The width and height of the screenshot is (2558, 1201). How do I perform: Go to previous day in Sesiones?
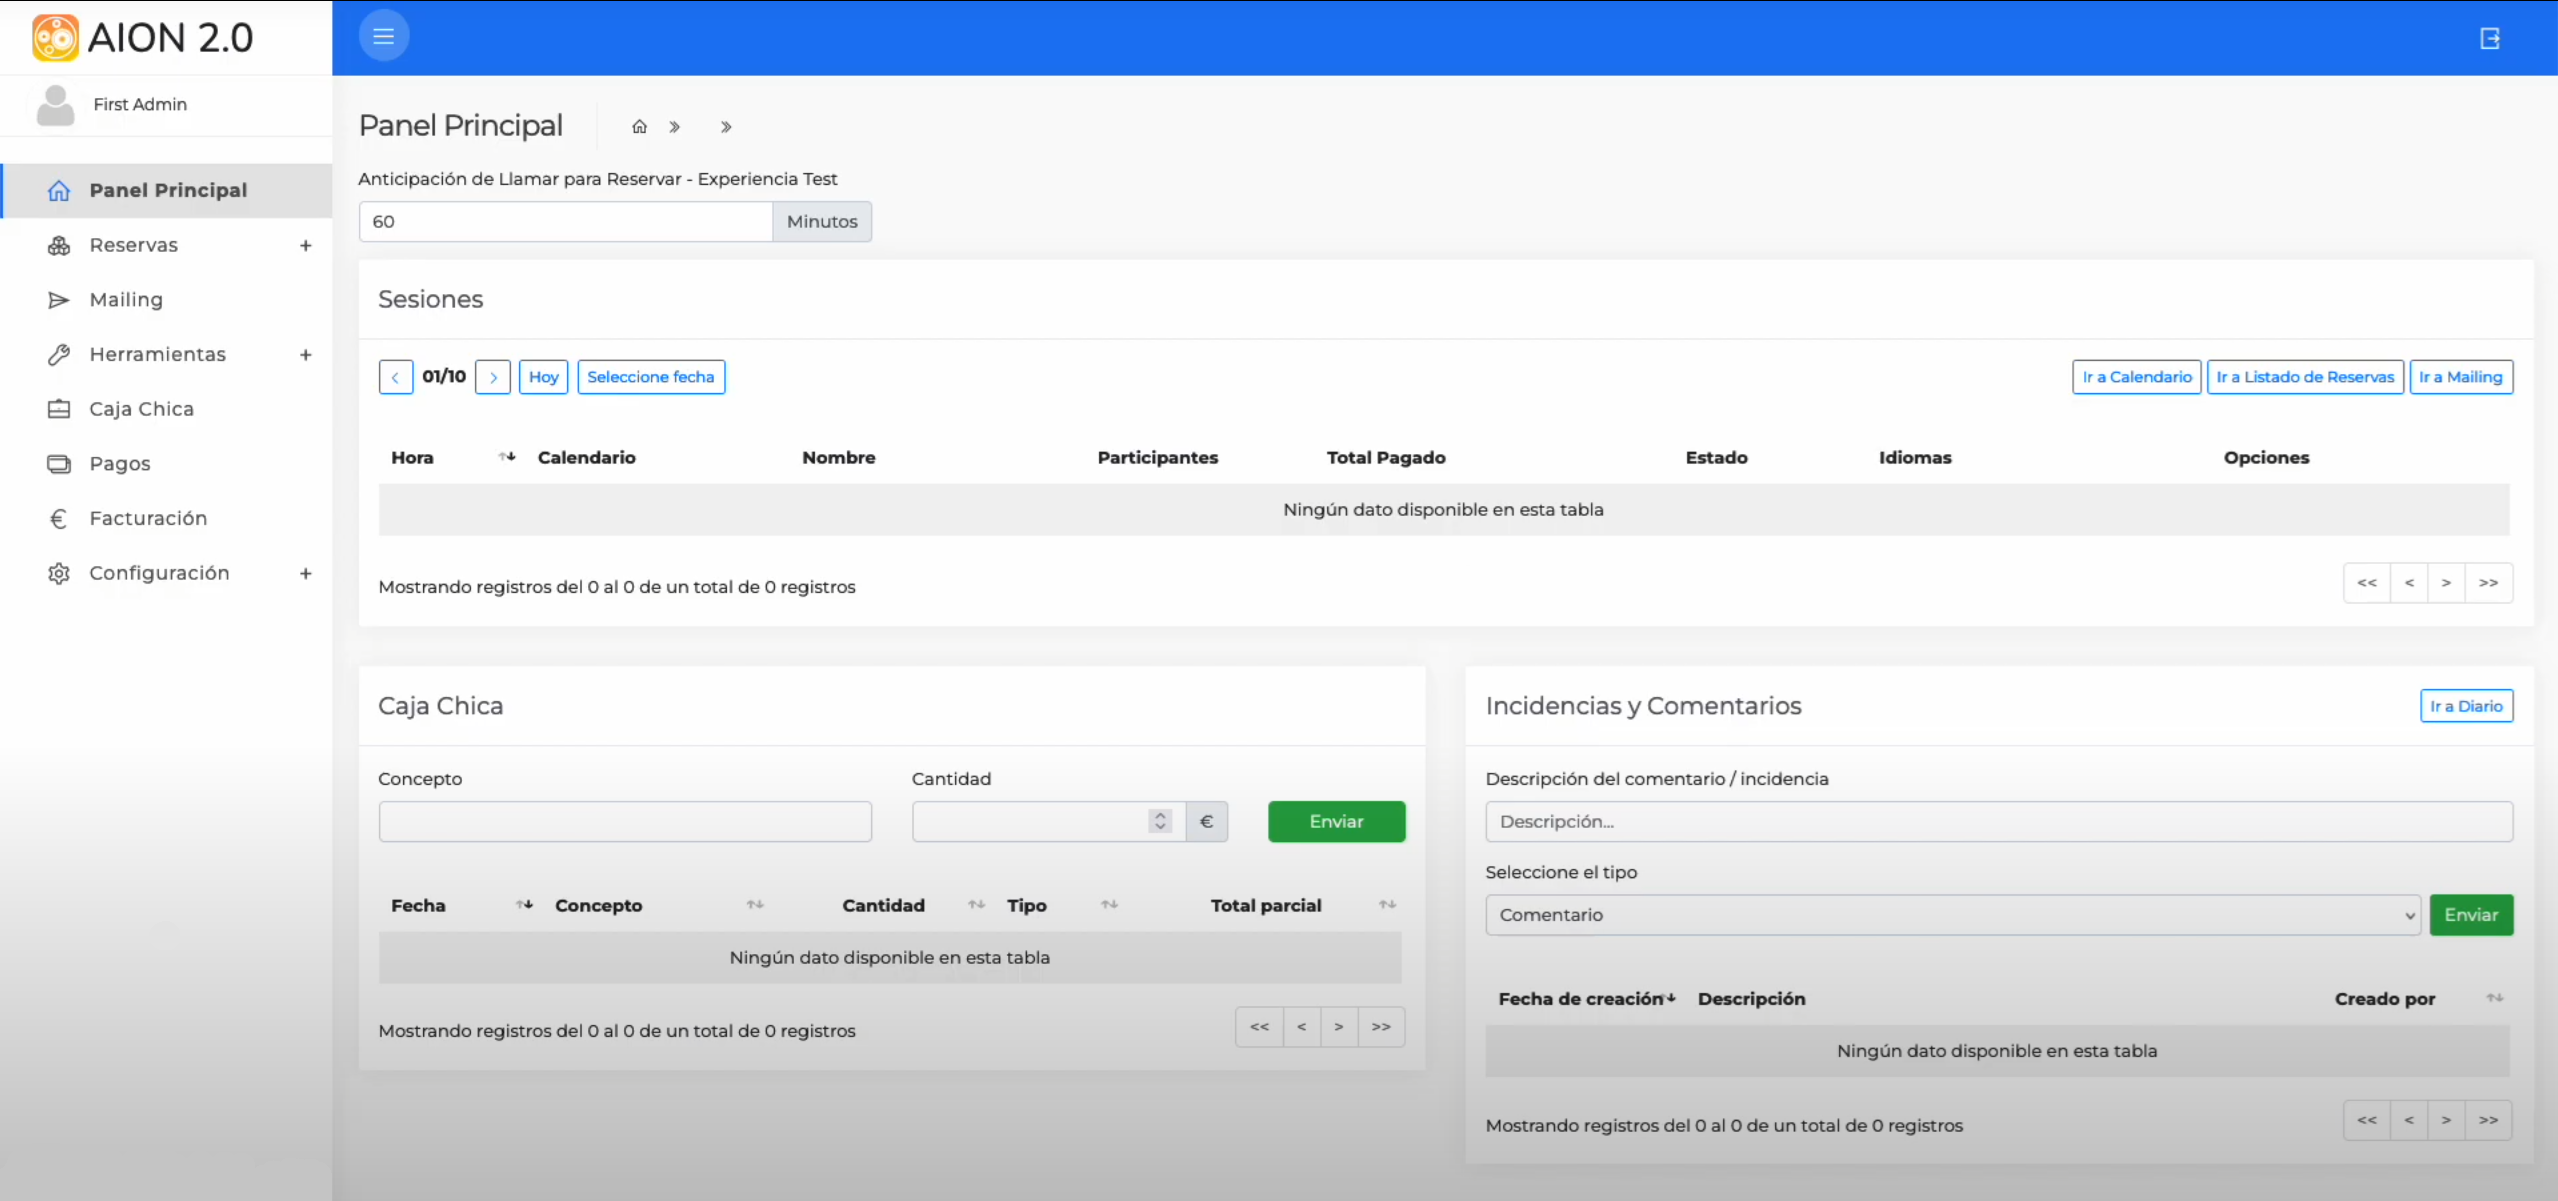pos(396,377)
